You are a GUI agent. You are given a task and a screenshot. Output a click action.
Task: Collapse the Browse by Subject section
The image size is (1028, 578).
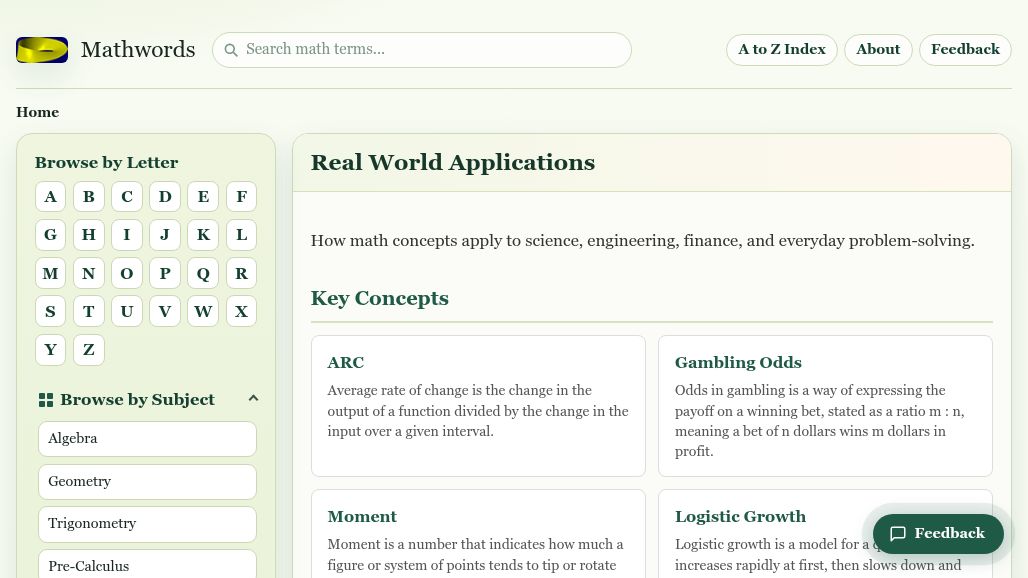[253, 399]
